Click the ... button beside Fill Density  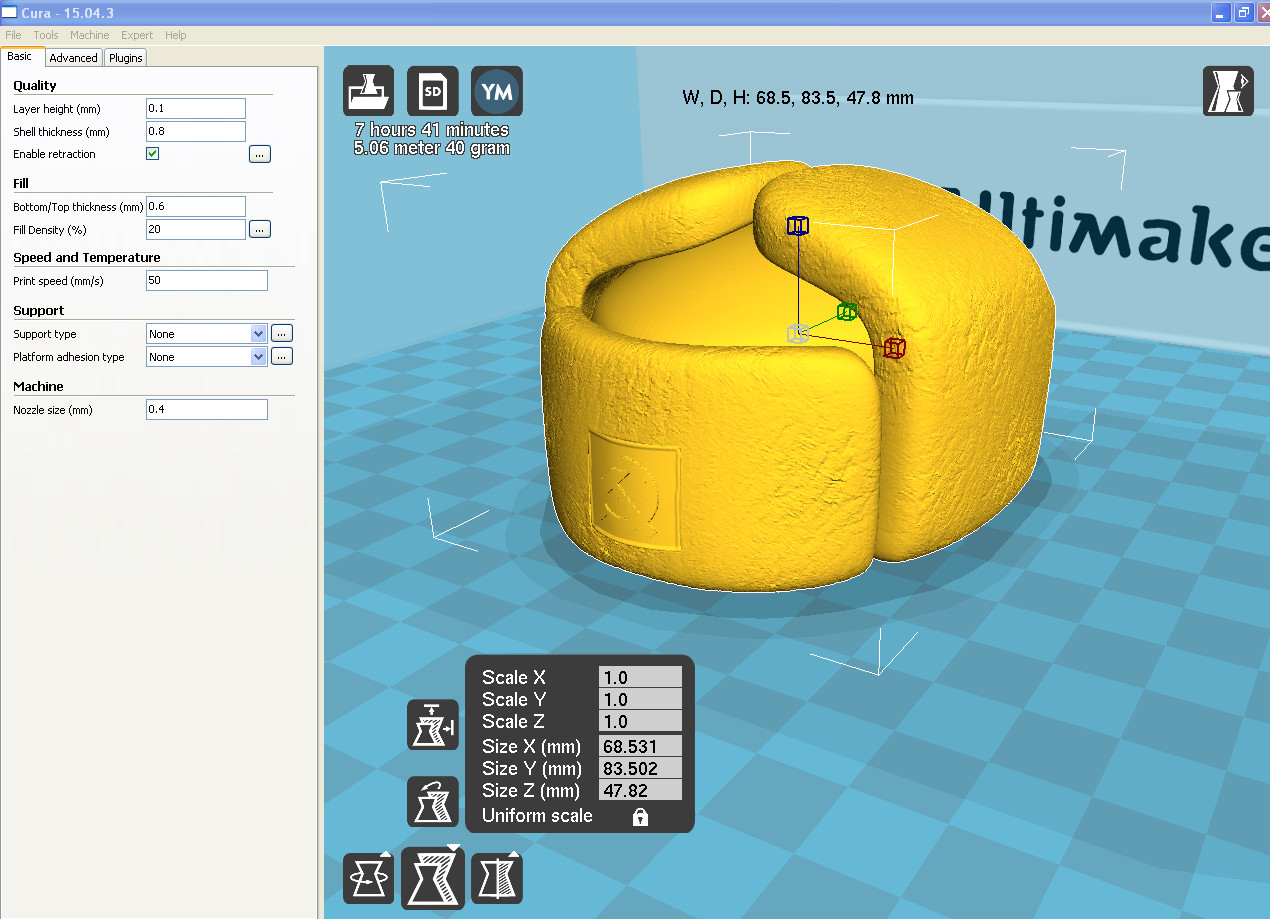point(260,230)
